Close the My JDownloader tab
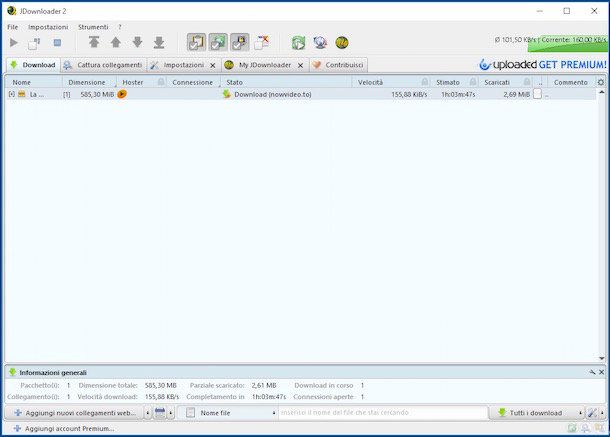The image size is (610, 437). pyautogui.click(x=300, y=65)
